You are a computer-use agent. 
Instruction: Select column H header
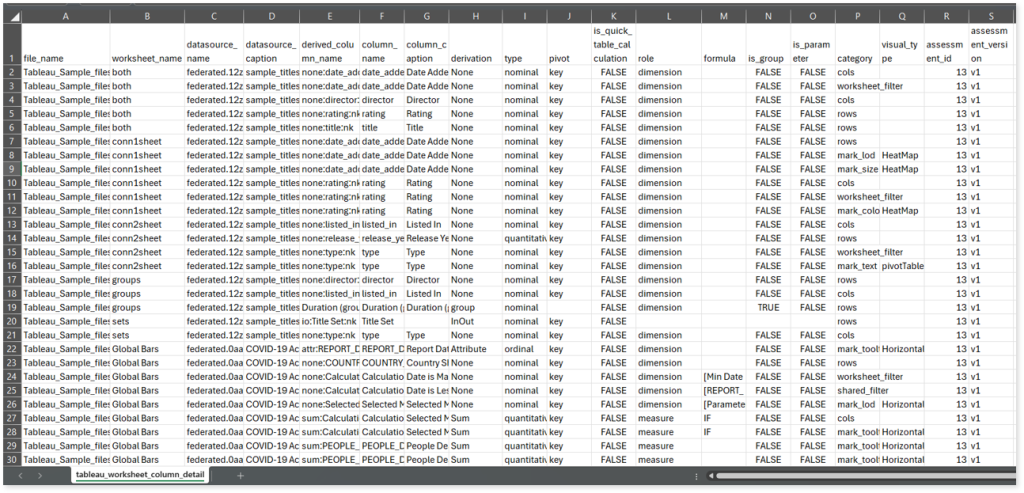475,17
